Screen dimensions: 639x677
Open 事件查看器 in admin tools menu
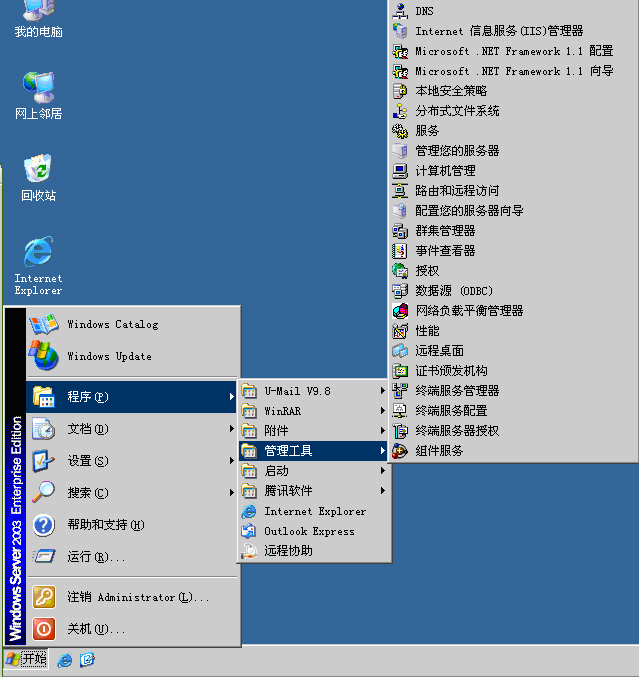coord(445,251)
